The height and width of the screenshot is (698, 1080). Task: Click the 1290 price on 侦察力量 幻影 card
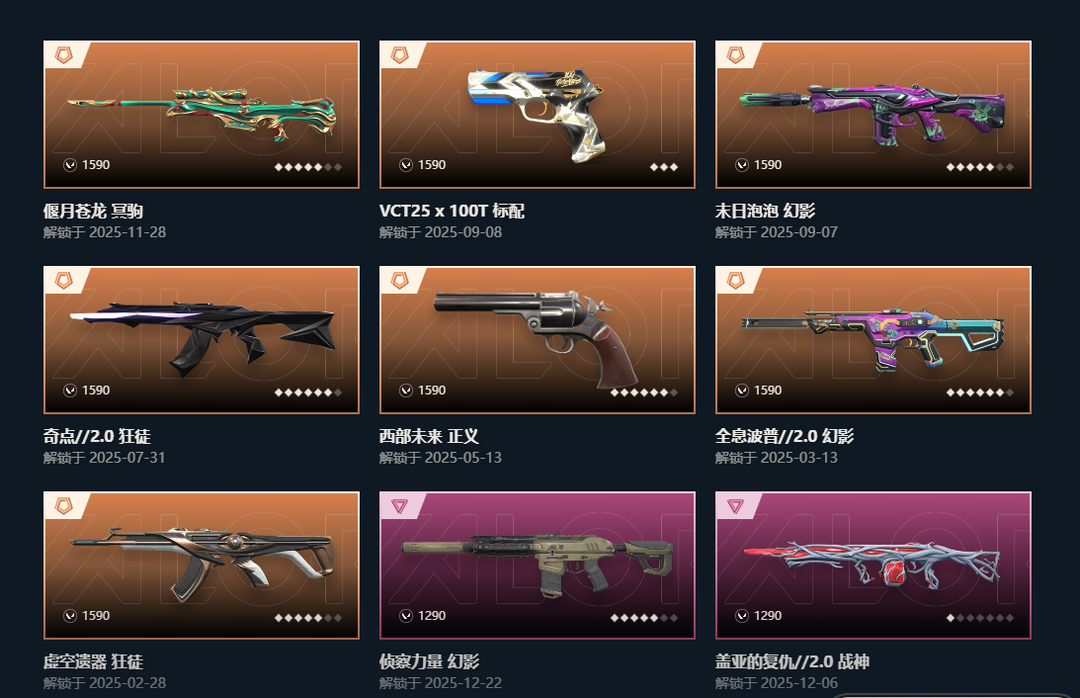pyautogui.click(x=432, y=616)
